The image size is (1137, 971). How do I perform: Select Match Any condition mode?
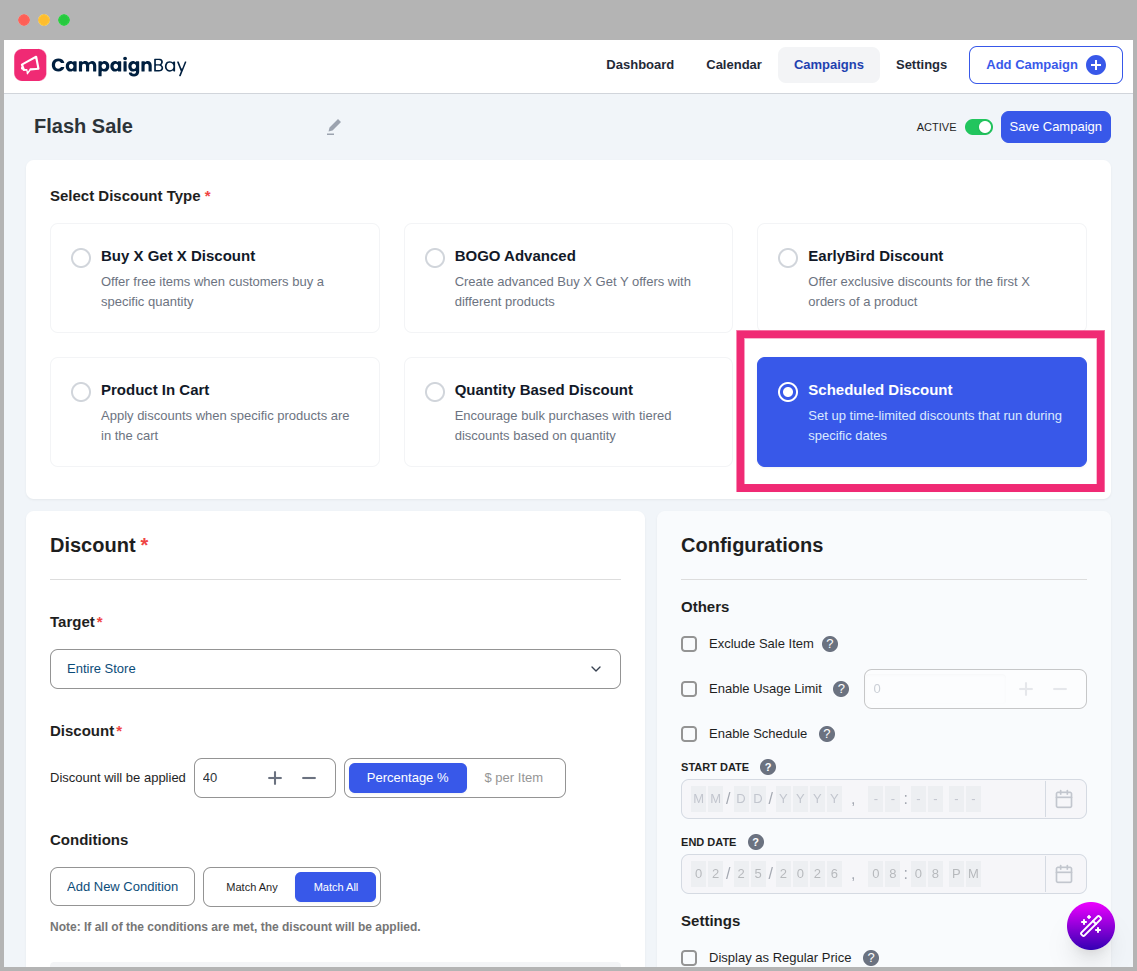pos(252,887)
